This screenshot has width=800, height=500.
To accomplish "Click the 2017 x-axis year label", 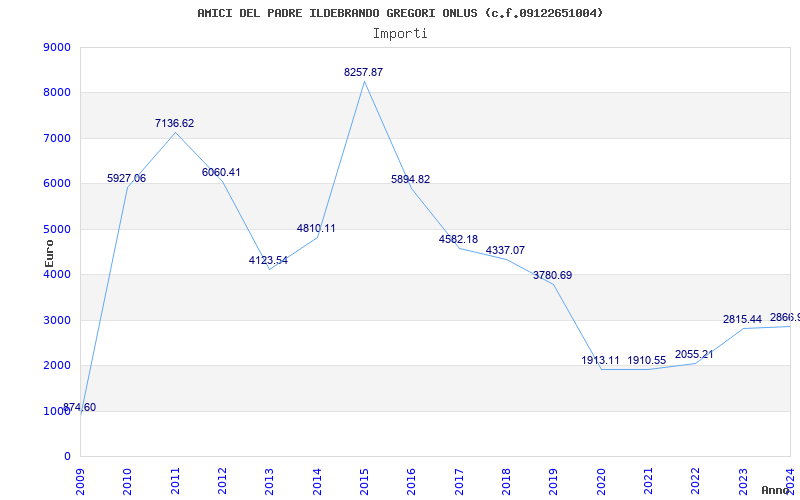I will point(459,482).
